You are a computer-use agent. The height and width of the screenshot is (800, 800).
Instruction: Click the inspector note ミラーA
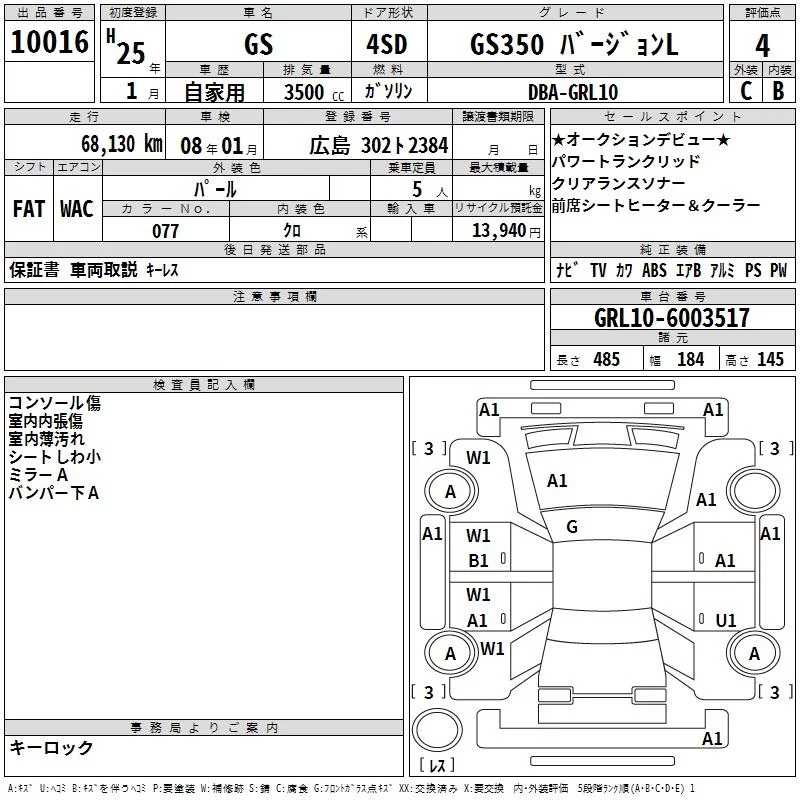click(38, 475)
